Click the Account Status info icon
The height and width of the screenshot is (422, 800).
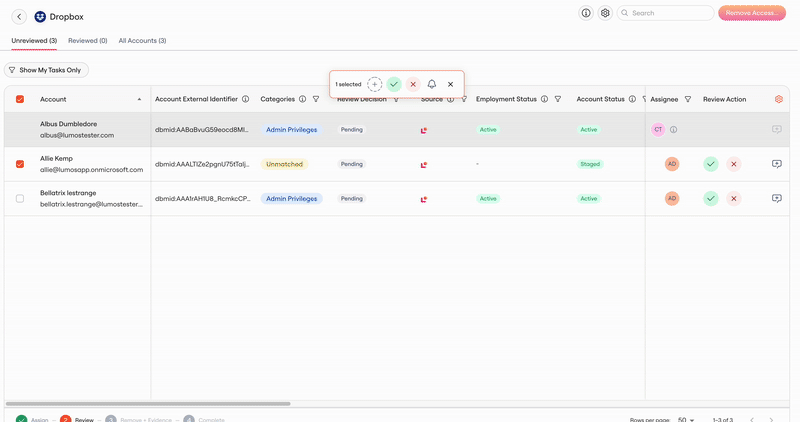click(632, 99)
